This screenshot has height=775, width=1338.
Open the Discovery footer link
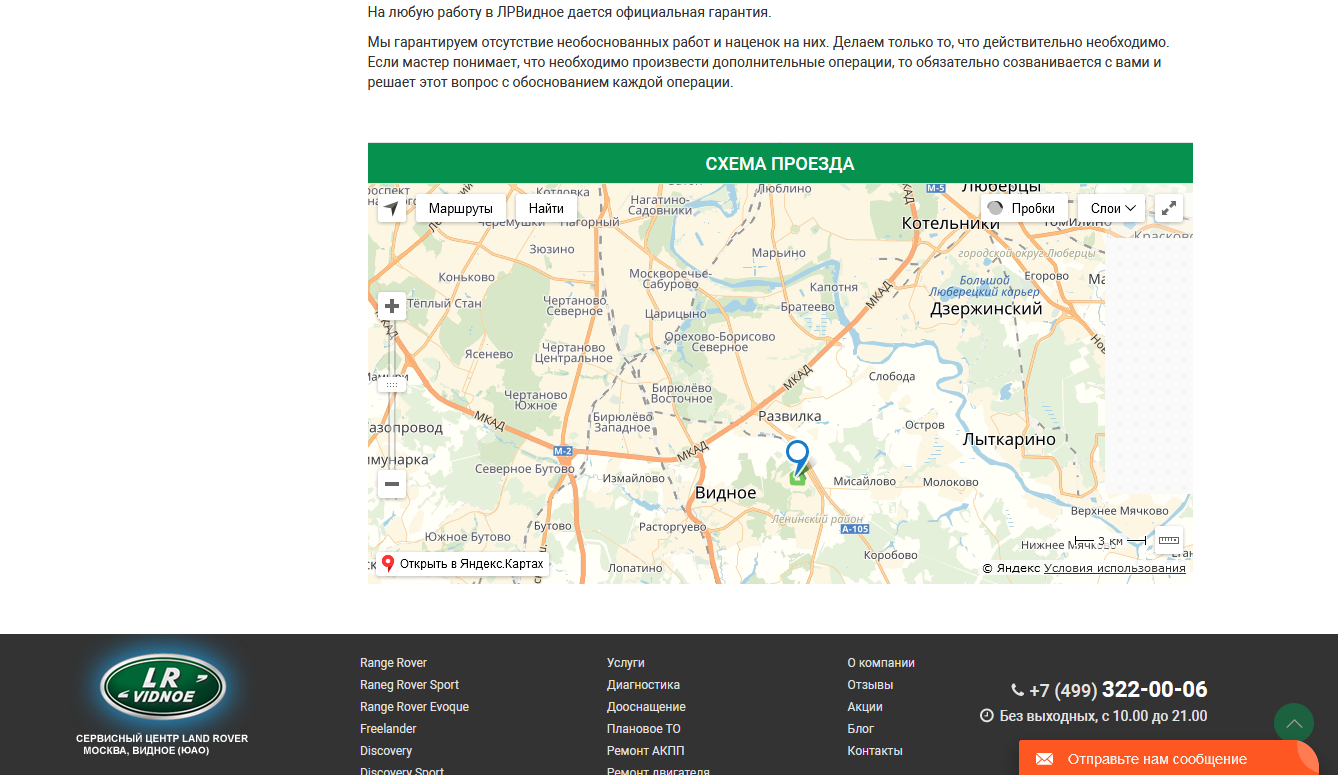point(386,751)
